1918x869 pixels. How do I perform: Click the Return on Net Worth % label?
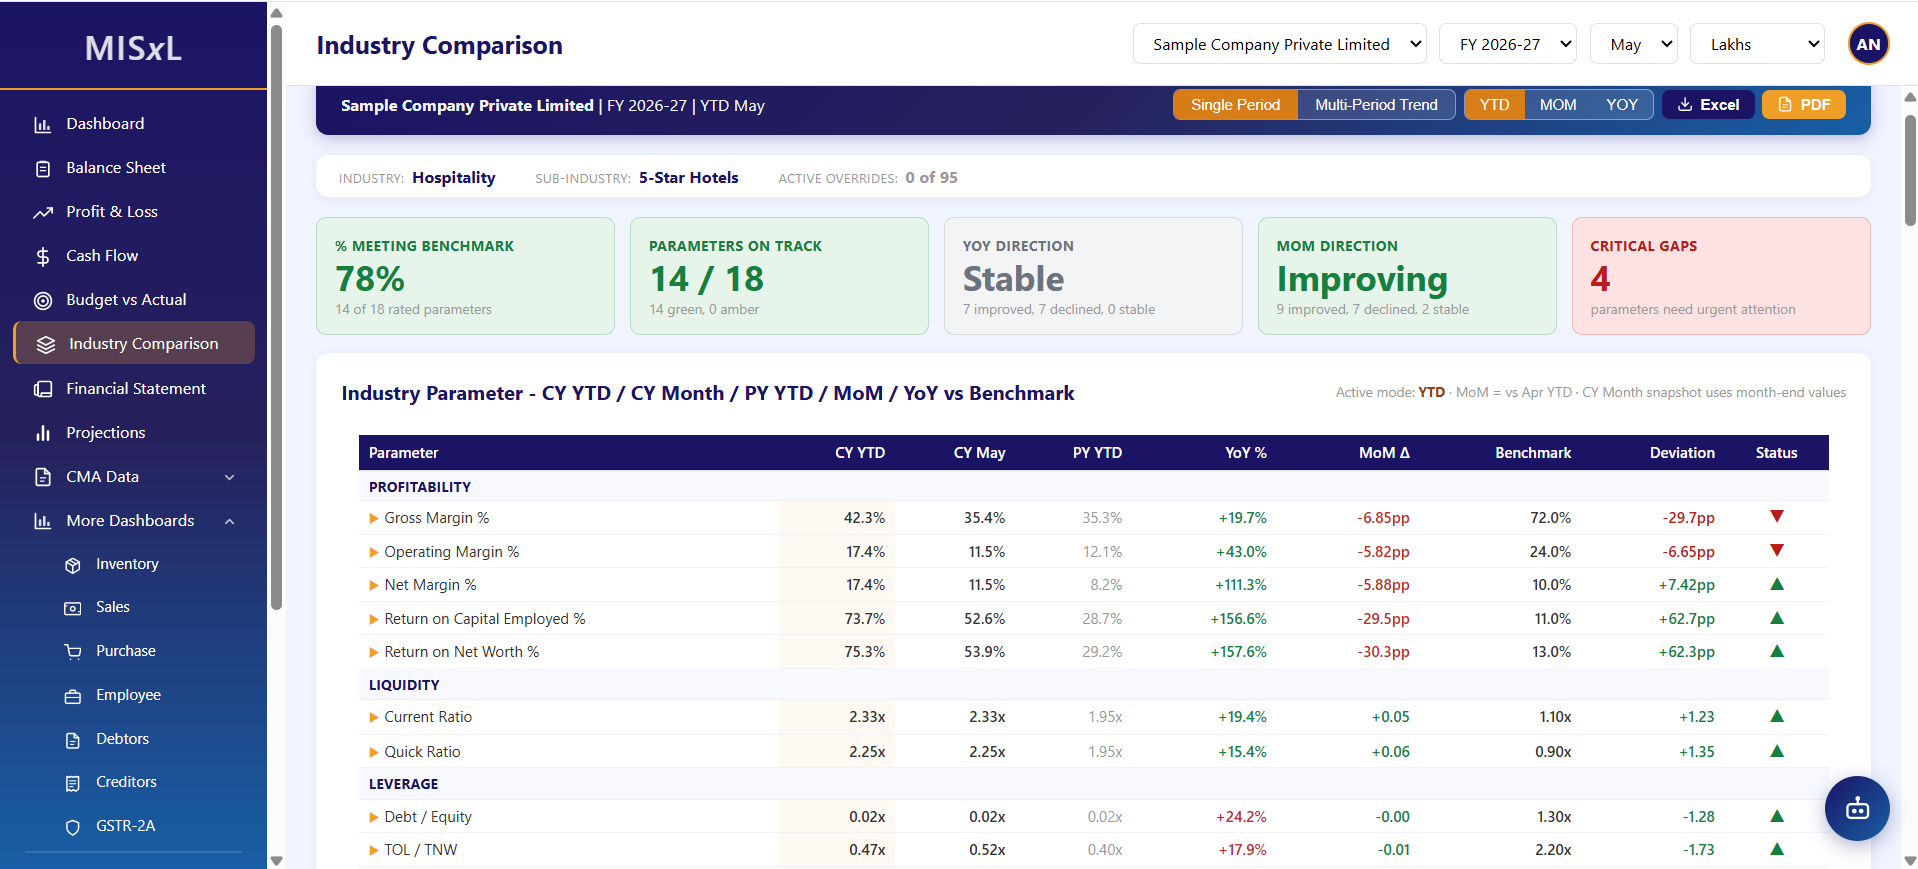pos(461,652)
